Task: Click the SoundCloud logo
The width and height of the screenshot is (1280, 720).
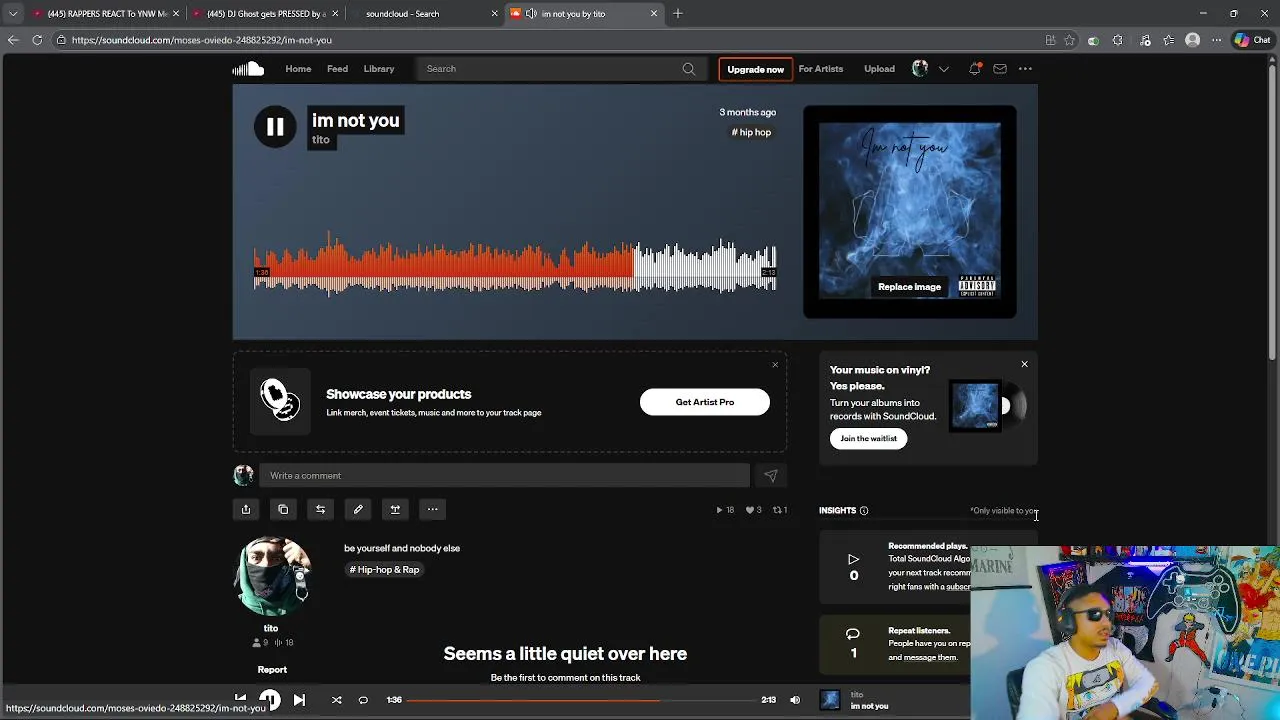Action: [248, 69]
